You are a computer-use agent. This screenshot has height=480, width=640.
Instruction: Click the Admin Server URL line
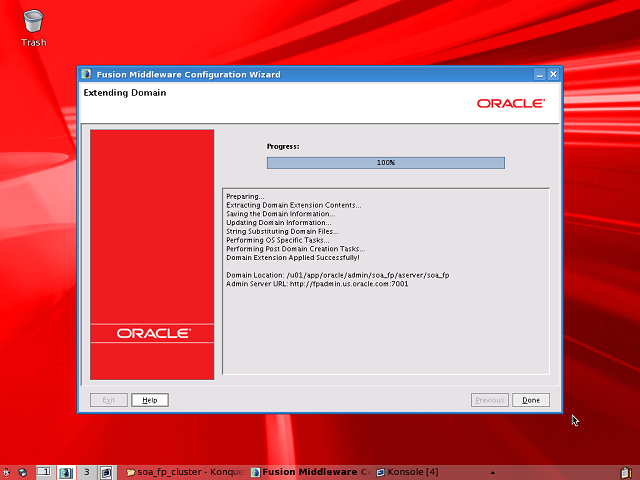(x=317, y=284)
